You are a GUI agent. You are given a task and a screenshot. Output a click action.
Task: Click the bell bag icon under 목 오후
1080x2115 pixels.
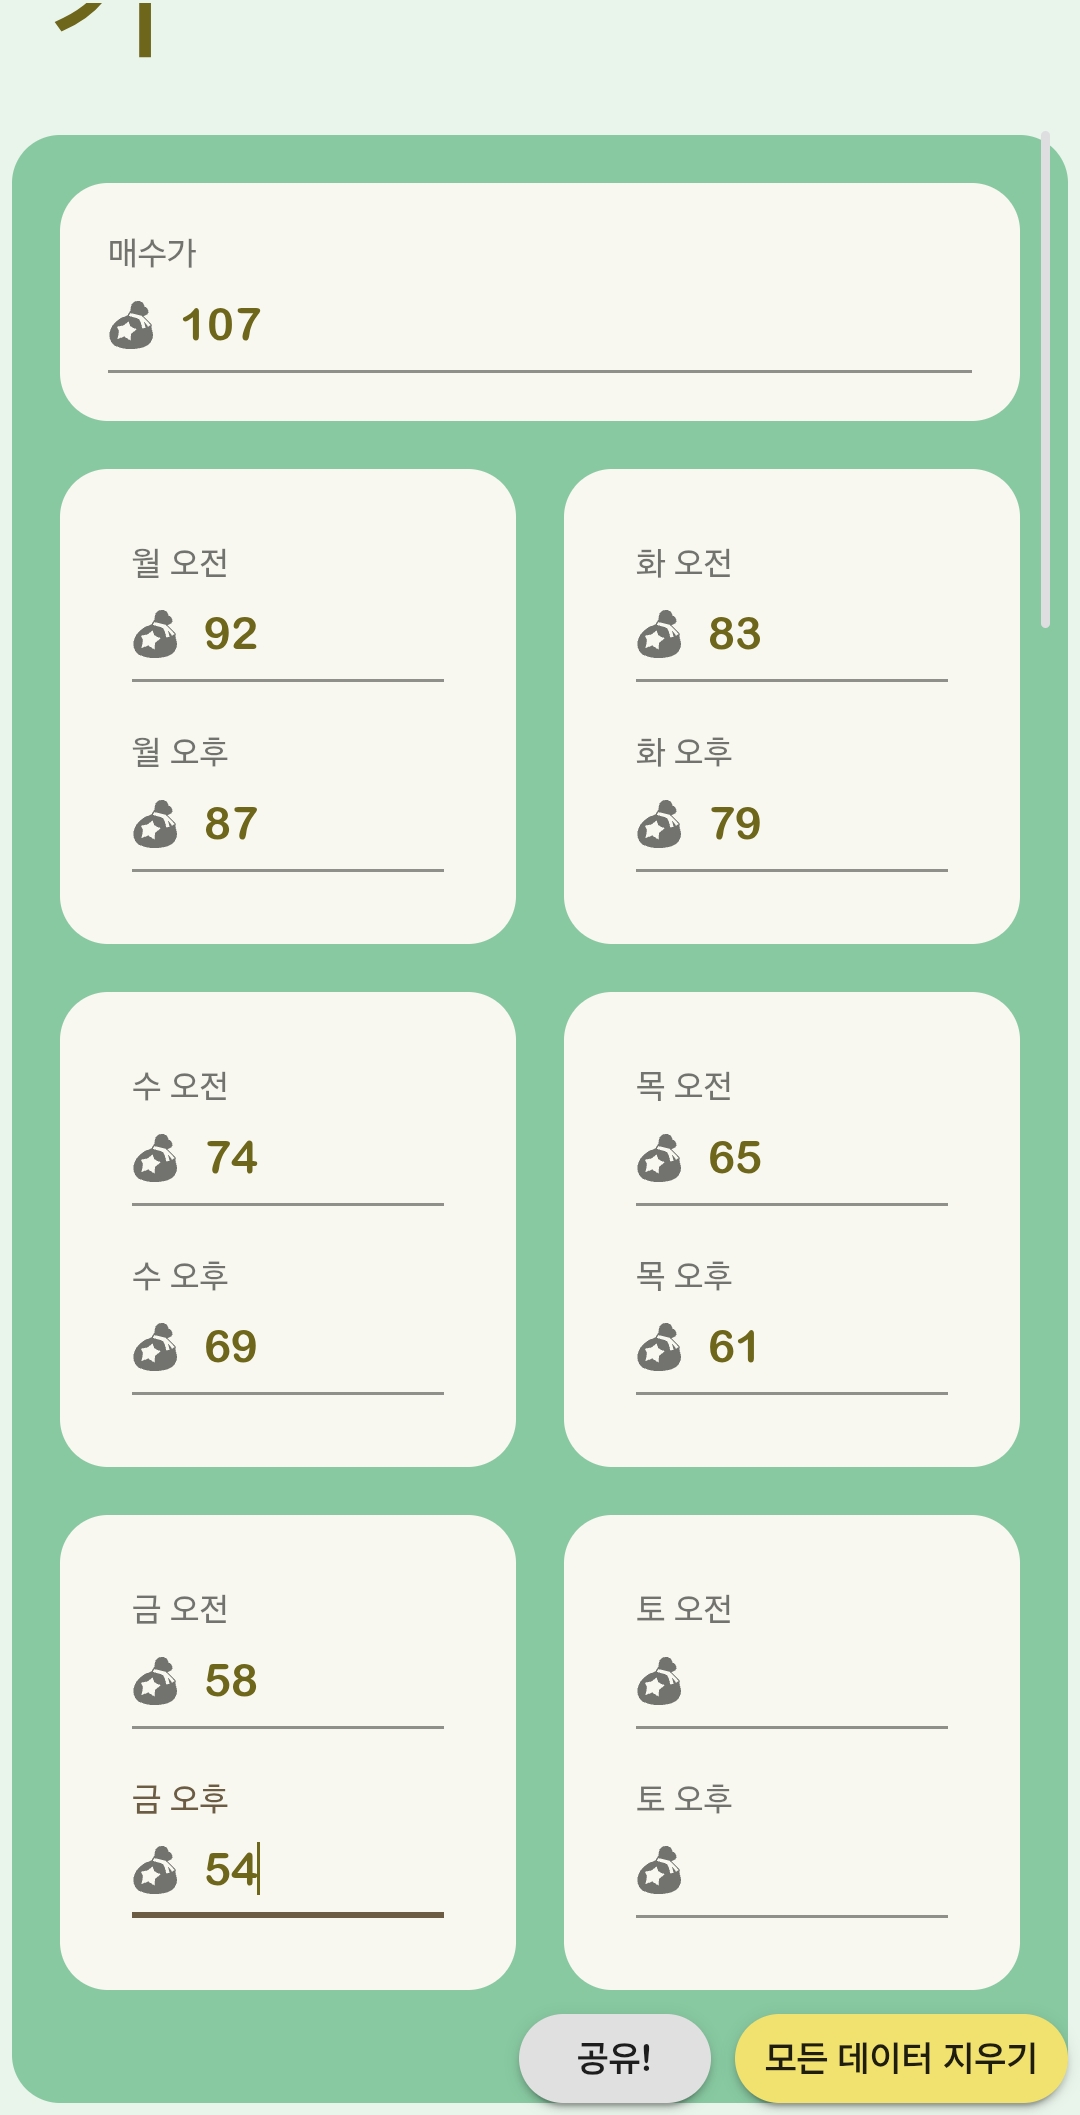(659, 1348)
